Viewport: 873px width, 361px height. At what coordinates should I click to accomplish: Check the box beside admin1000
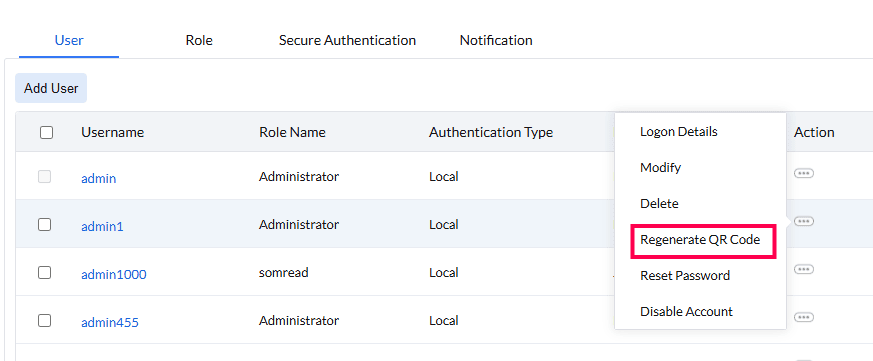(45, 272)
